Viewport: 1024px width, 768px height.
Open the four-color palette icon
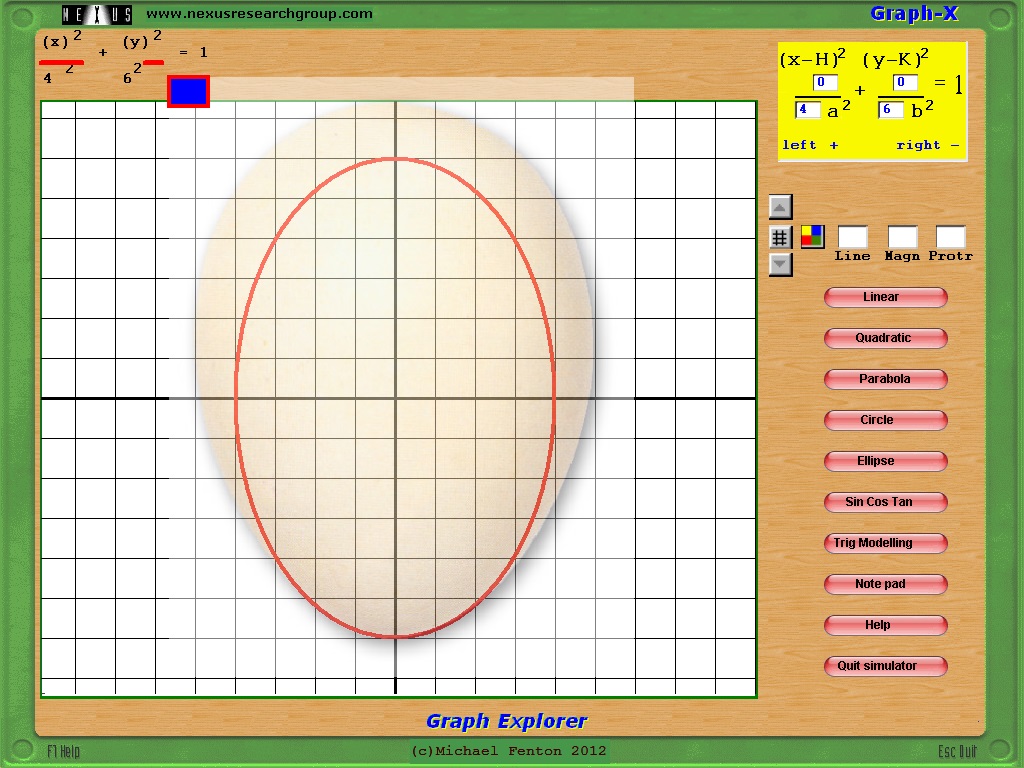pyautogui.click(x=812, y=237)
